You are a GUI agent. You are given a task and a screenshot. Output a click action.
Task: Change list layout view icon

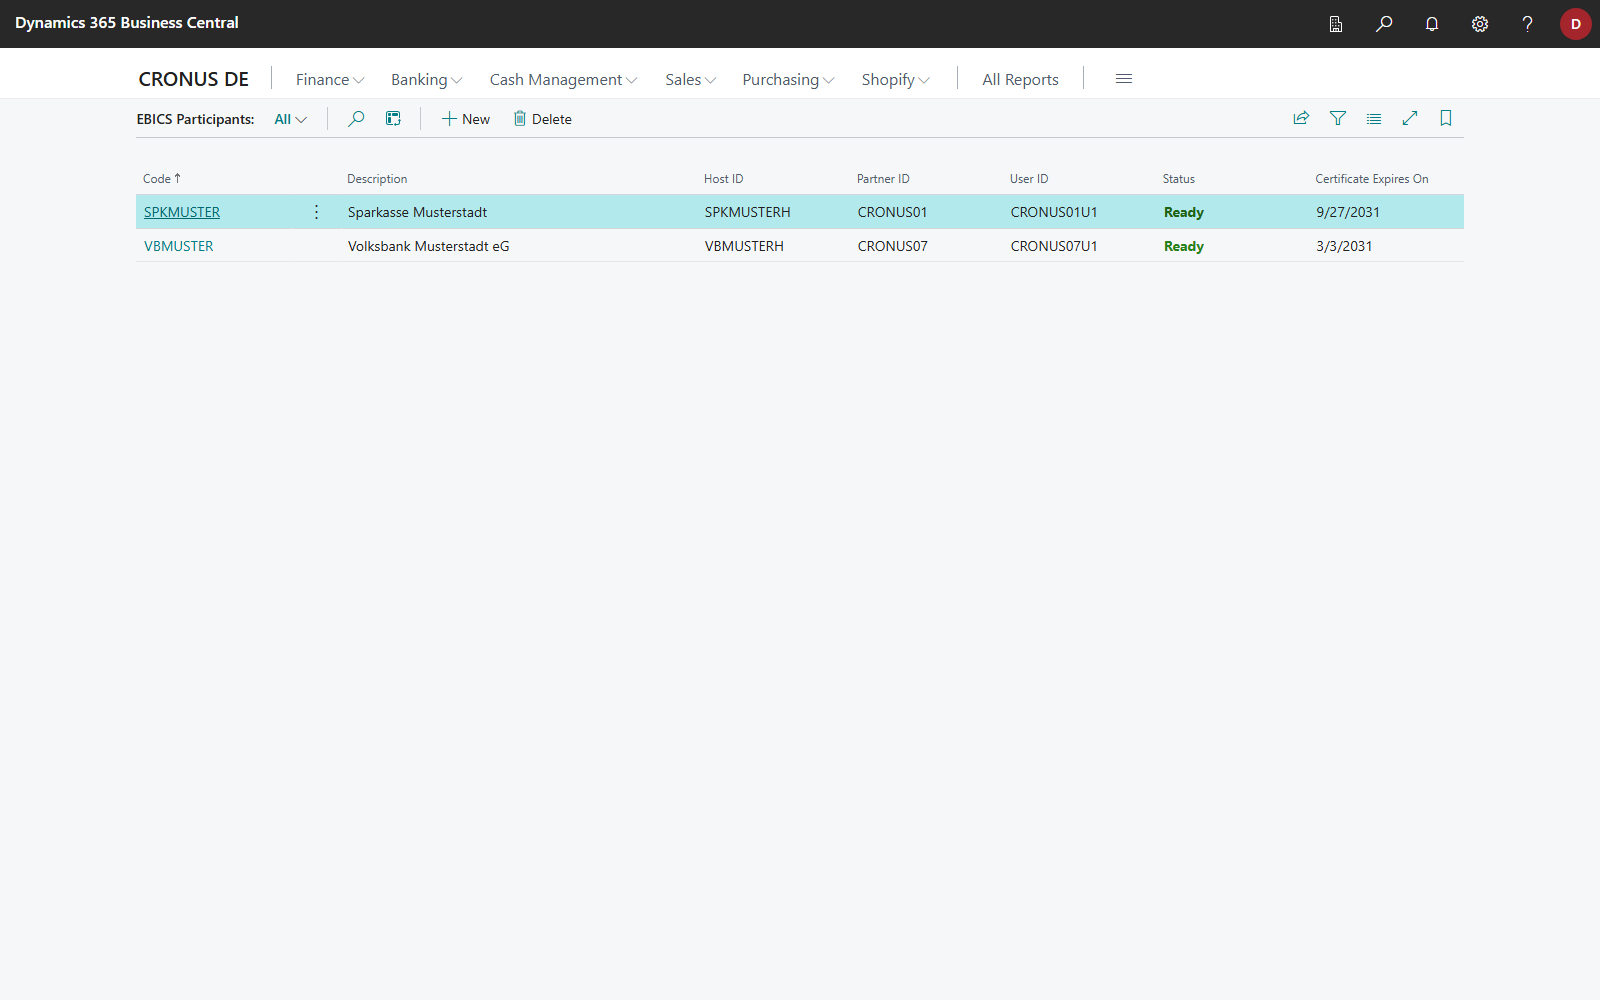(x=1374, y=119)
